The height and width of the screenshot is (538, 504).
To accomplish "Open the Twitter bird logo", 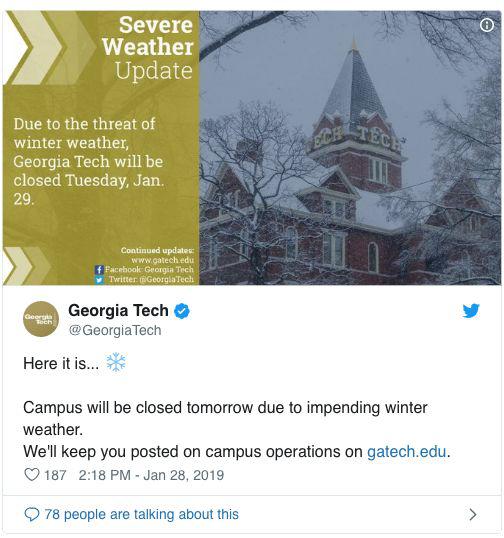I will 471,311.
